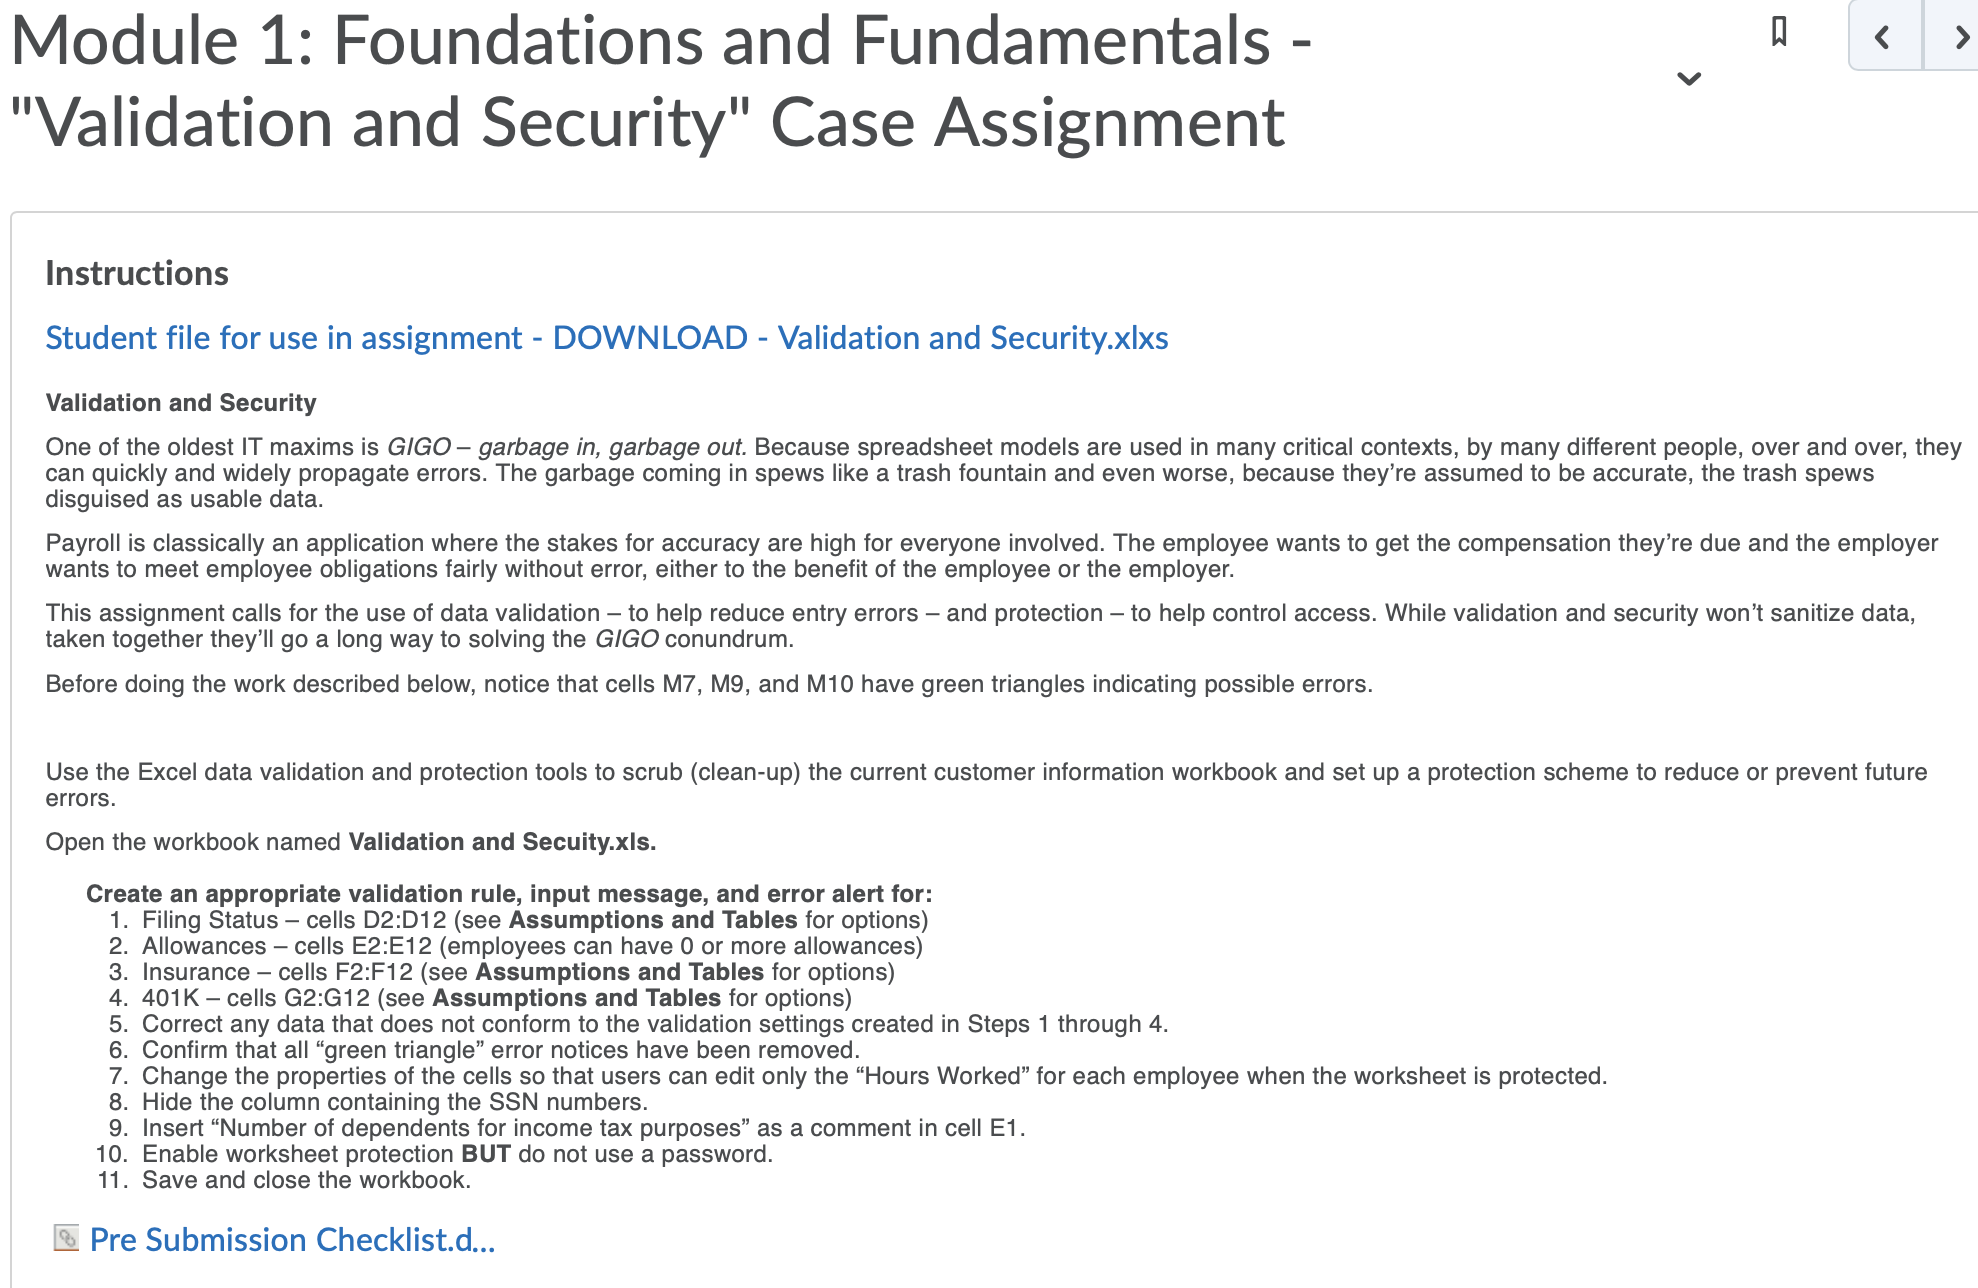The width and height of the screenshot is (1978, 1288).
Task: Click the italic 'garbage in, garbage out' phrase
Action: click(612, 447)
